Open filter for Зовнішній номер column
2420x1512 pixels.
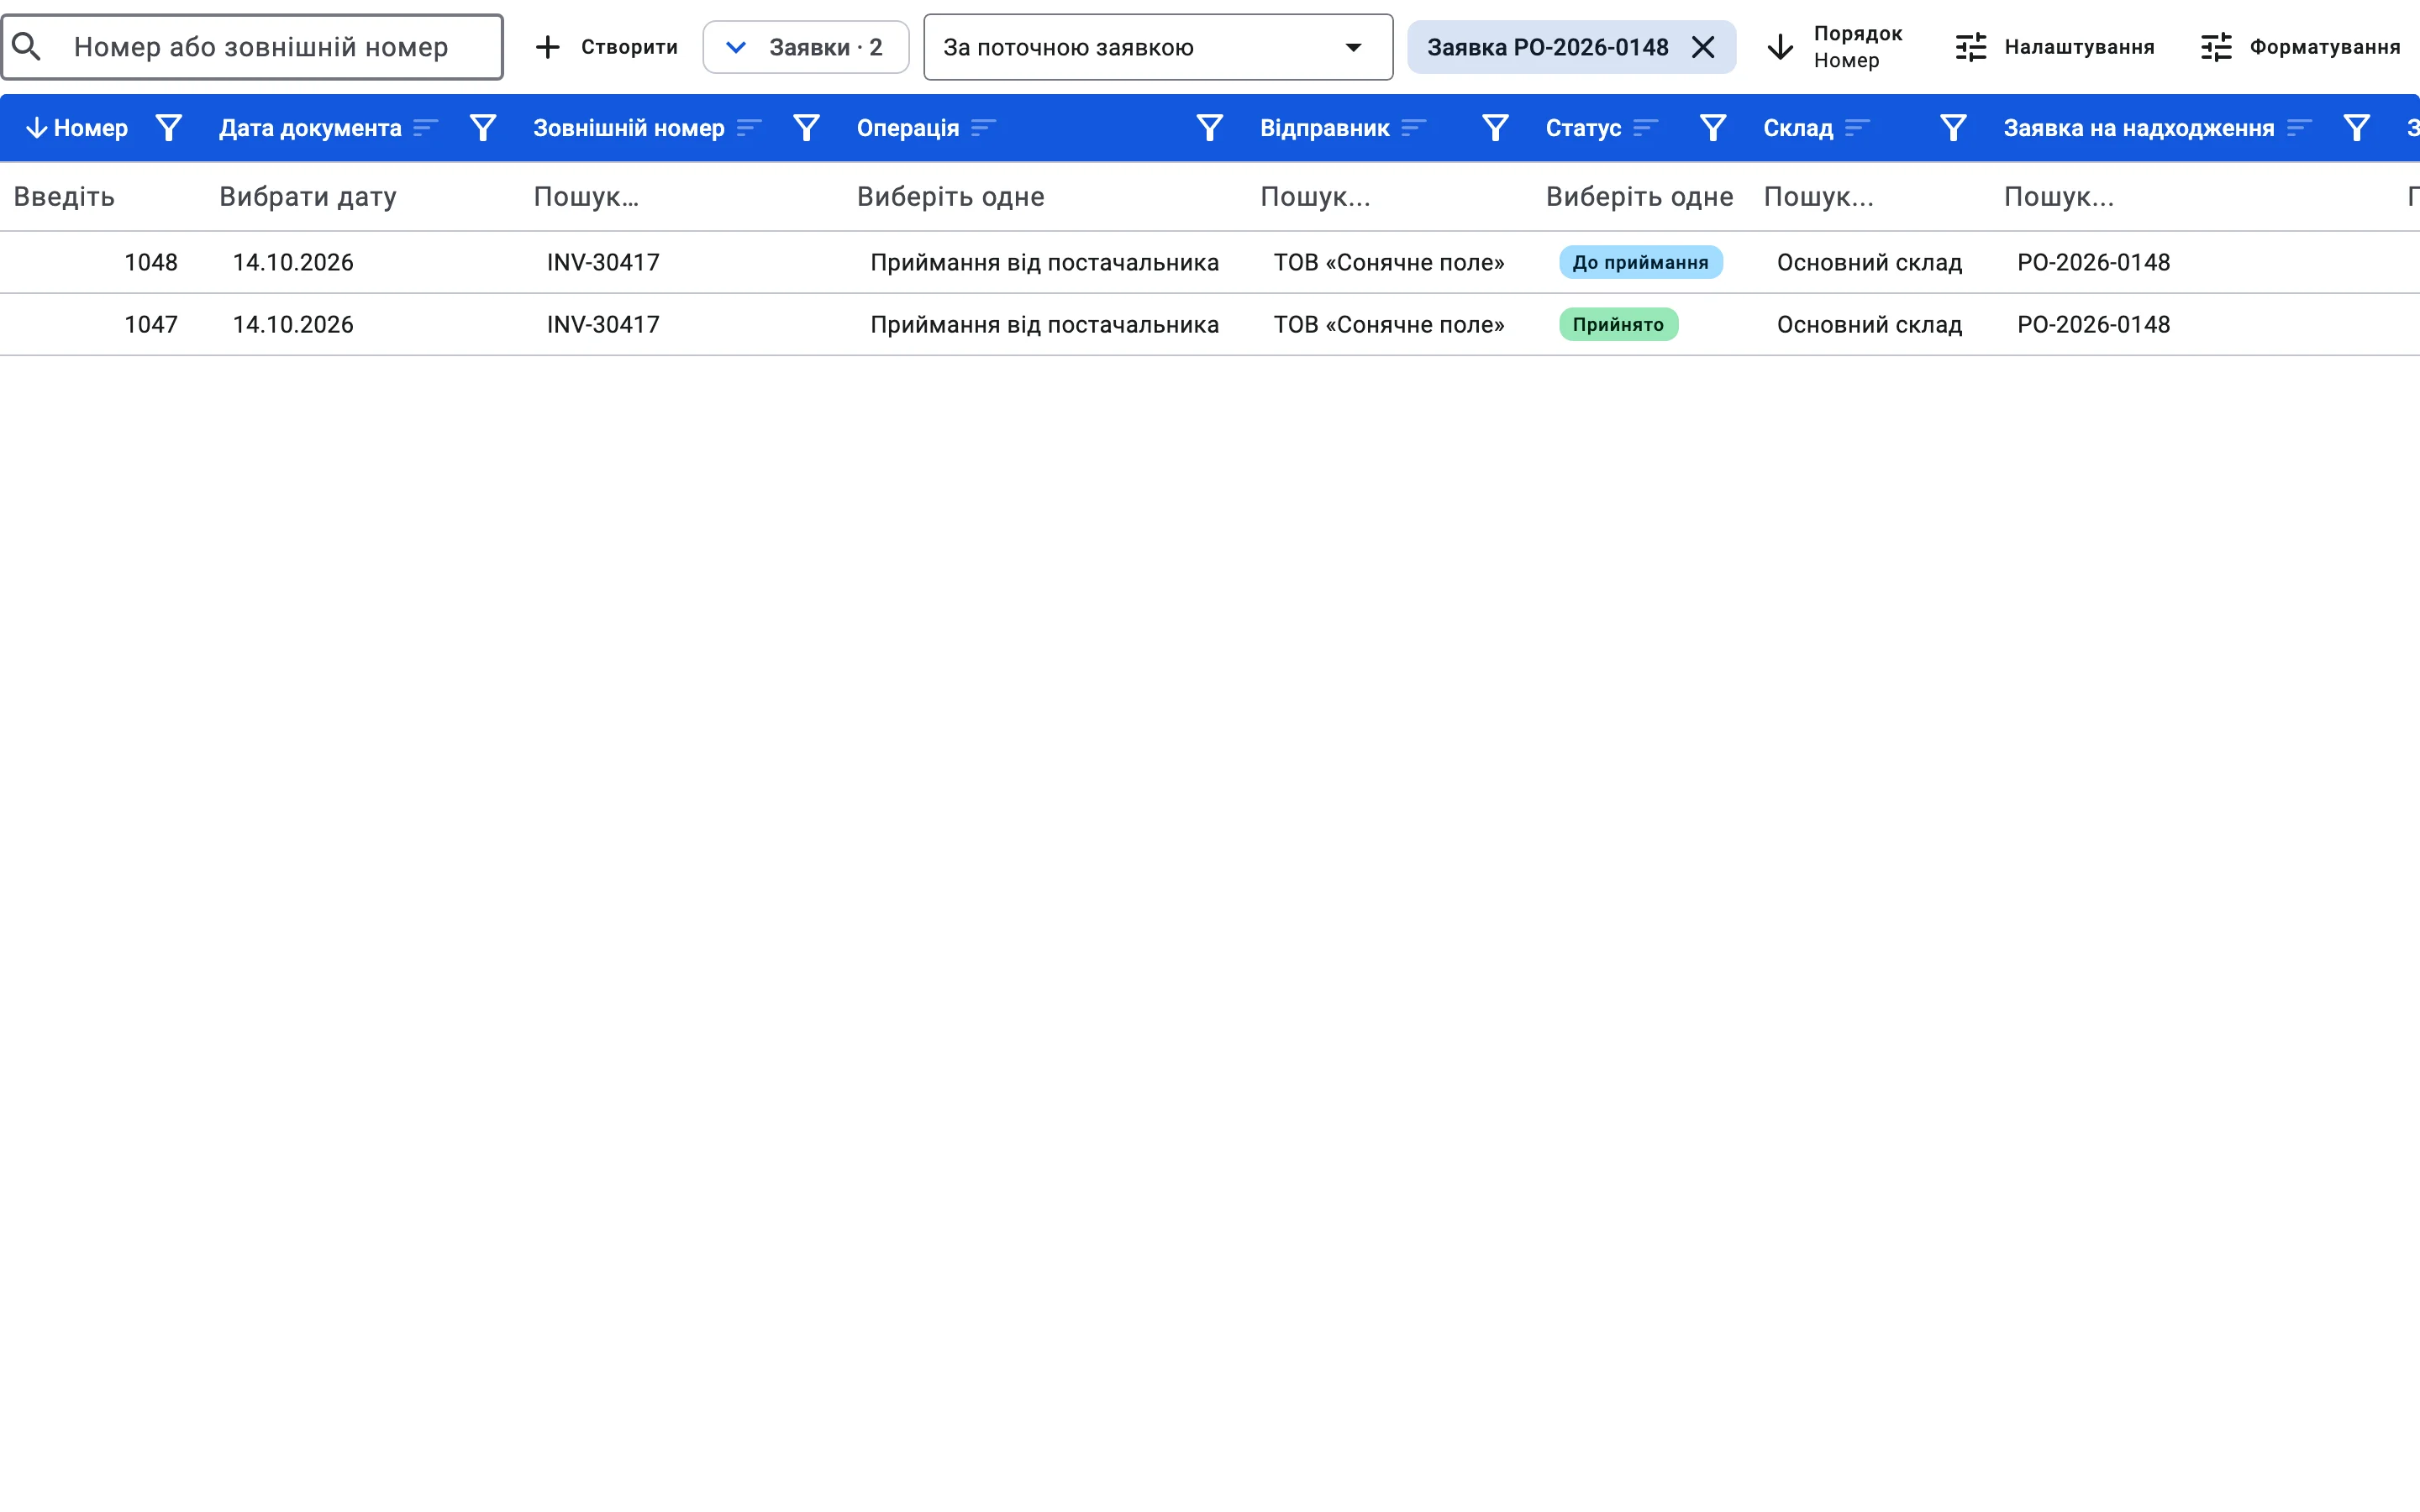tap(806, 128)
